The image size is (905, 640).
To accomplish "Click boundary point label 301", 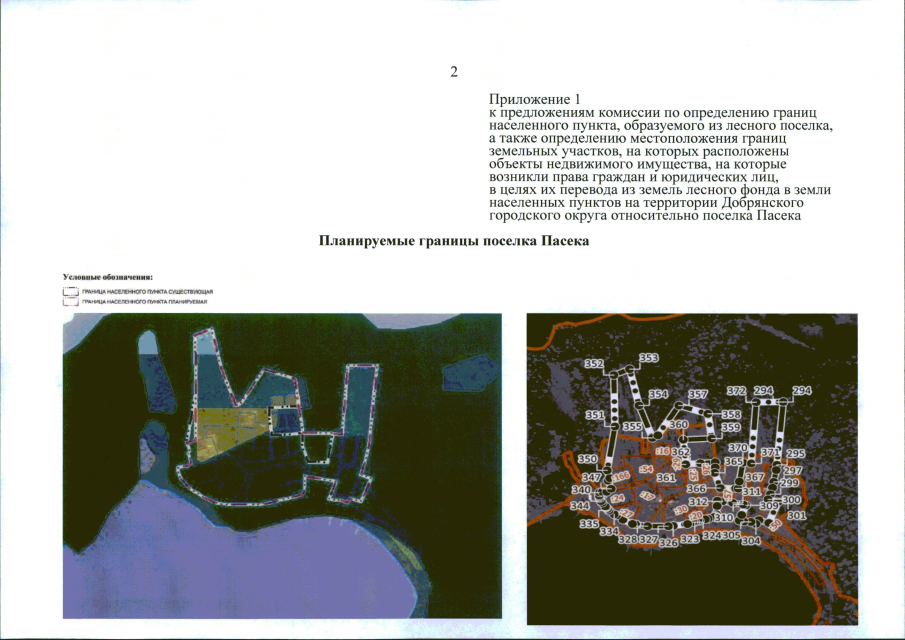I will click(x=796, y=515).
